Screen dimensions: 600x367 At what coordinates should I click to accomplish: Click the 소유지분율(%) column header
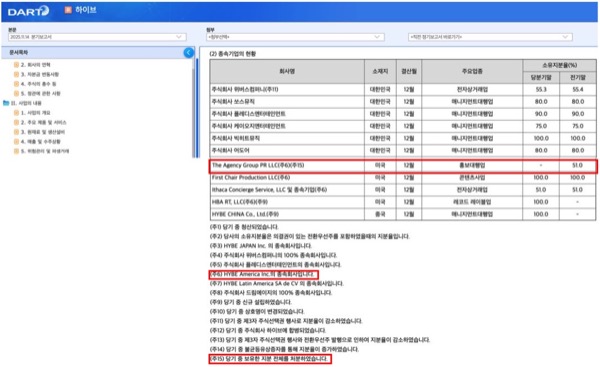[x=559, y=65]
